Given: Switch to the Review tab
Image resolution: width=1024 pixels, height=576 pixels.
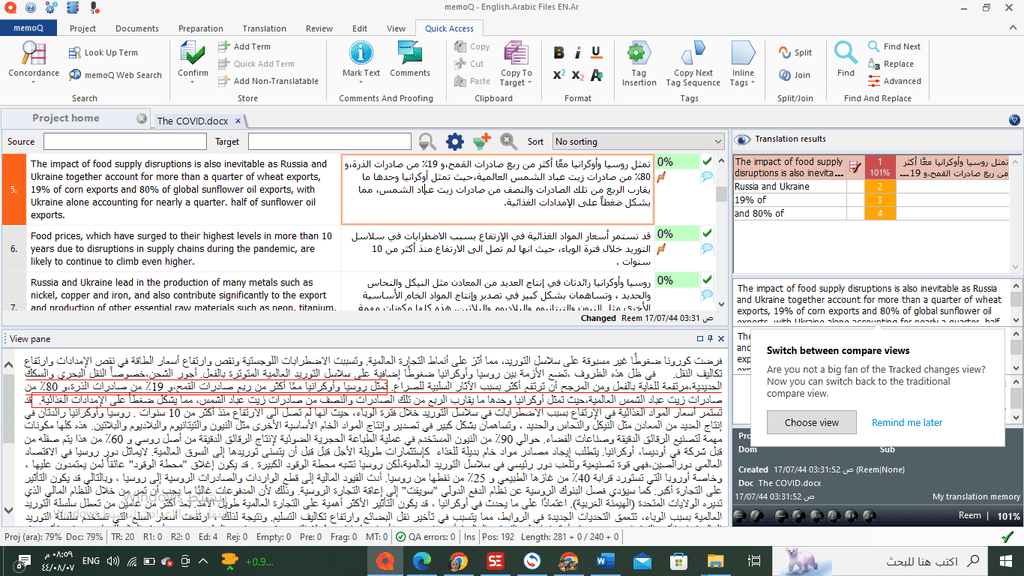Looking at the screenshot, I should (319, 28).
